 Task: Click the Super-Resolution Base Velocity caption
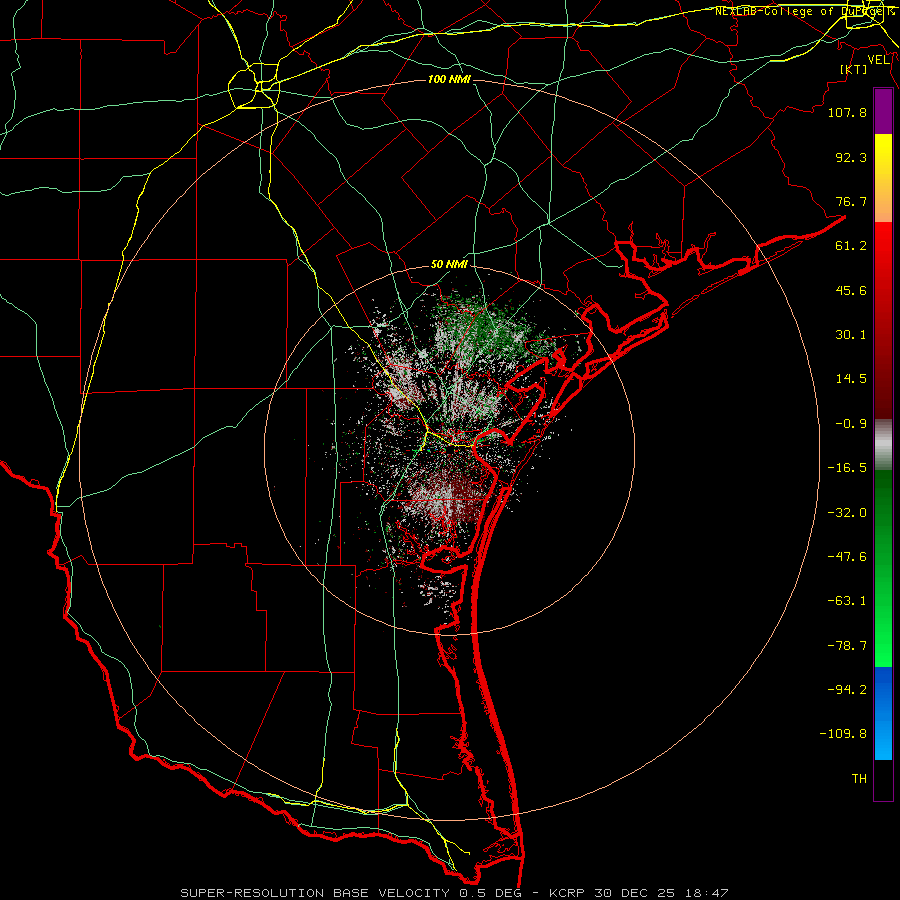click(454, 893)
